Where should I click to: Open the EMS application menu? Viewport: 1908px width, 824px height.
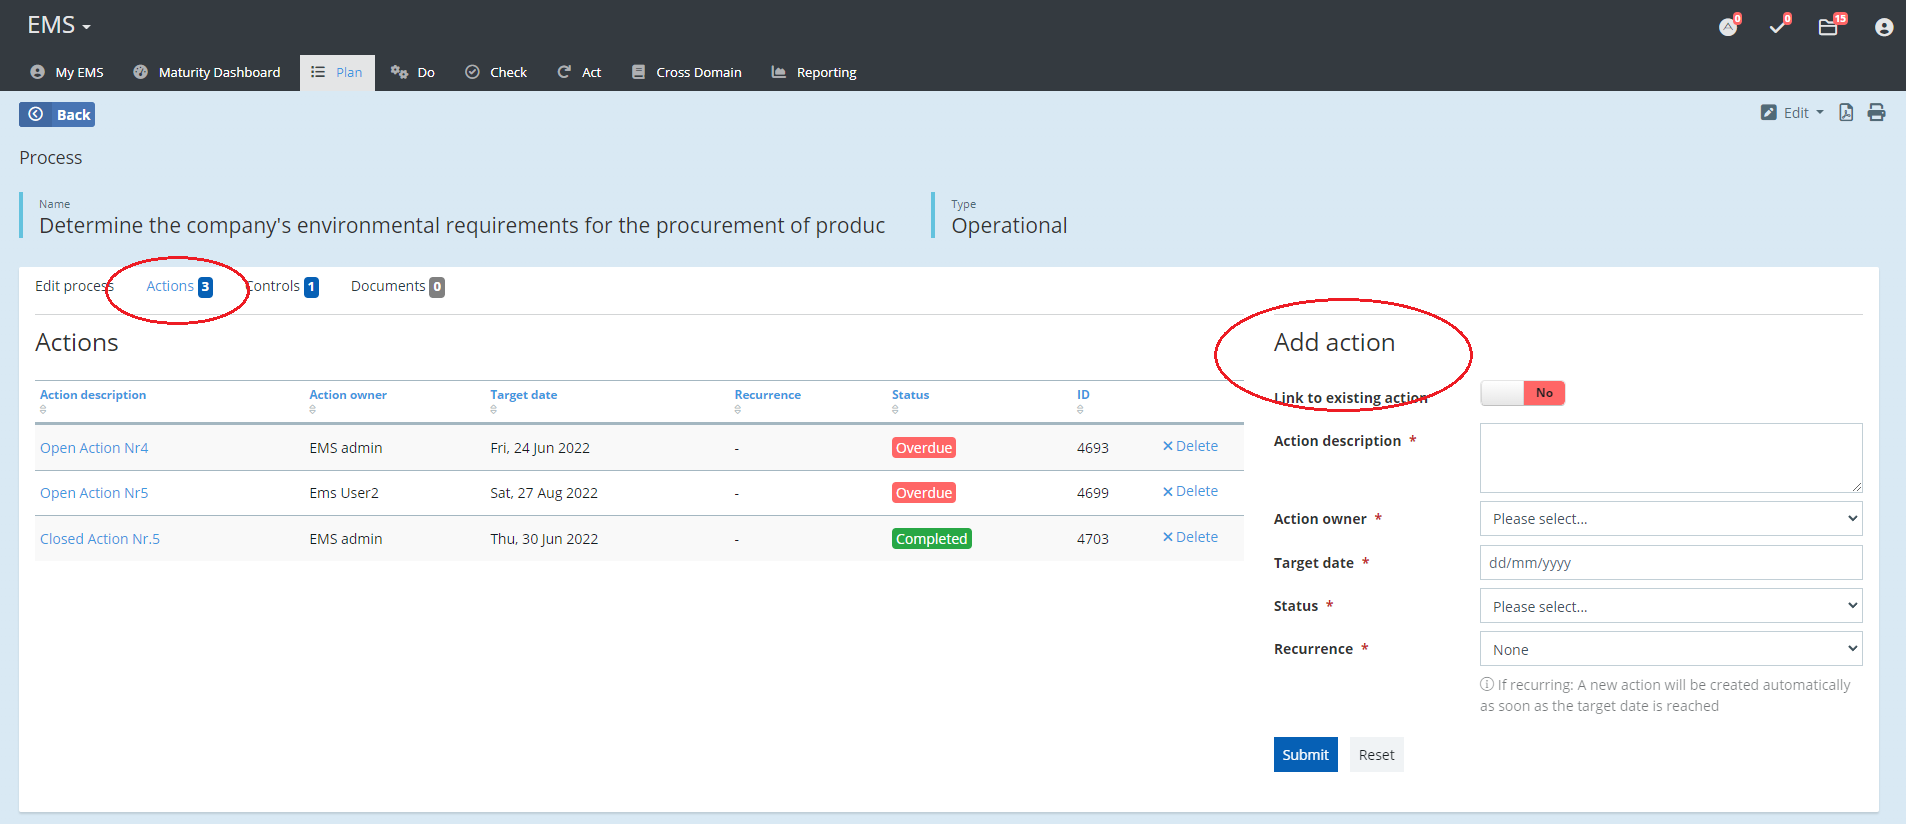pyautogui.click(x=58, y=26)
